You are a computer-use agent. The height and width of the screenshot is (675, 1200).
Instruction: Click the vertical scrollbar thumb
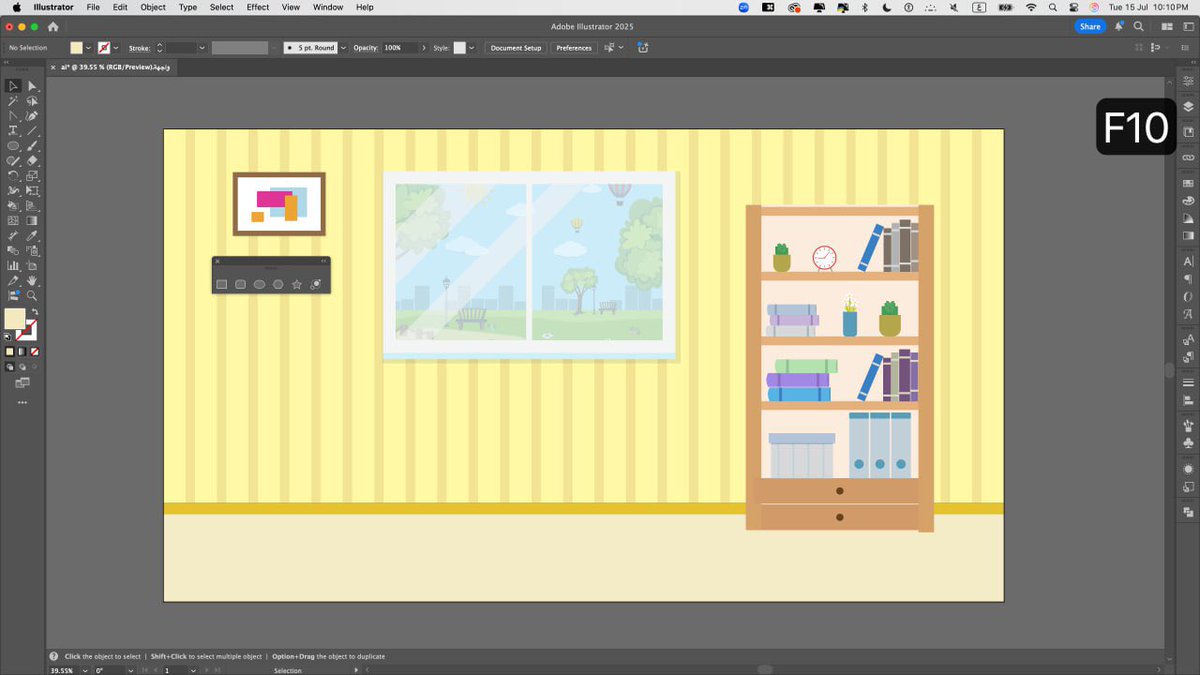[x=1169, y=370]
